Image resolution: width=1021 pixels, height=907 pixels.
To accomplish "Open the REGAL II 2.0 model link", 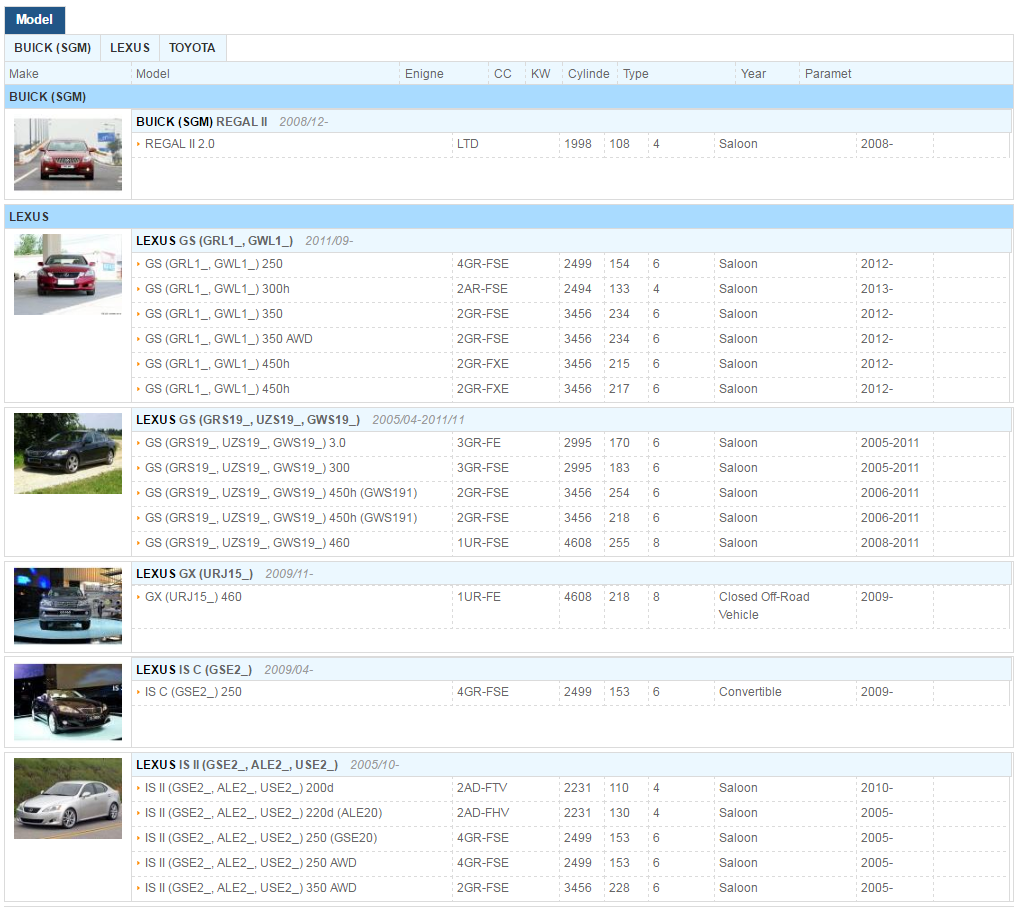I will pos(180,144).
